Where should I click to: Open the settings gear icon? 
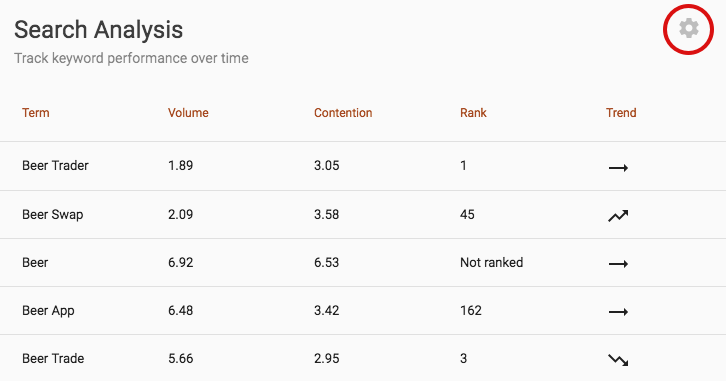pyautogui.click(x=688, y=29)
